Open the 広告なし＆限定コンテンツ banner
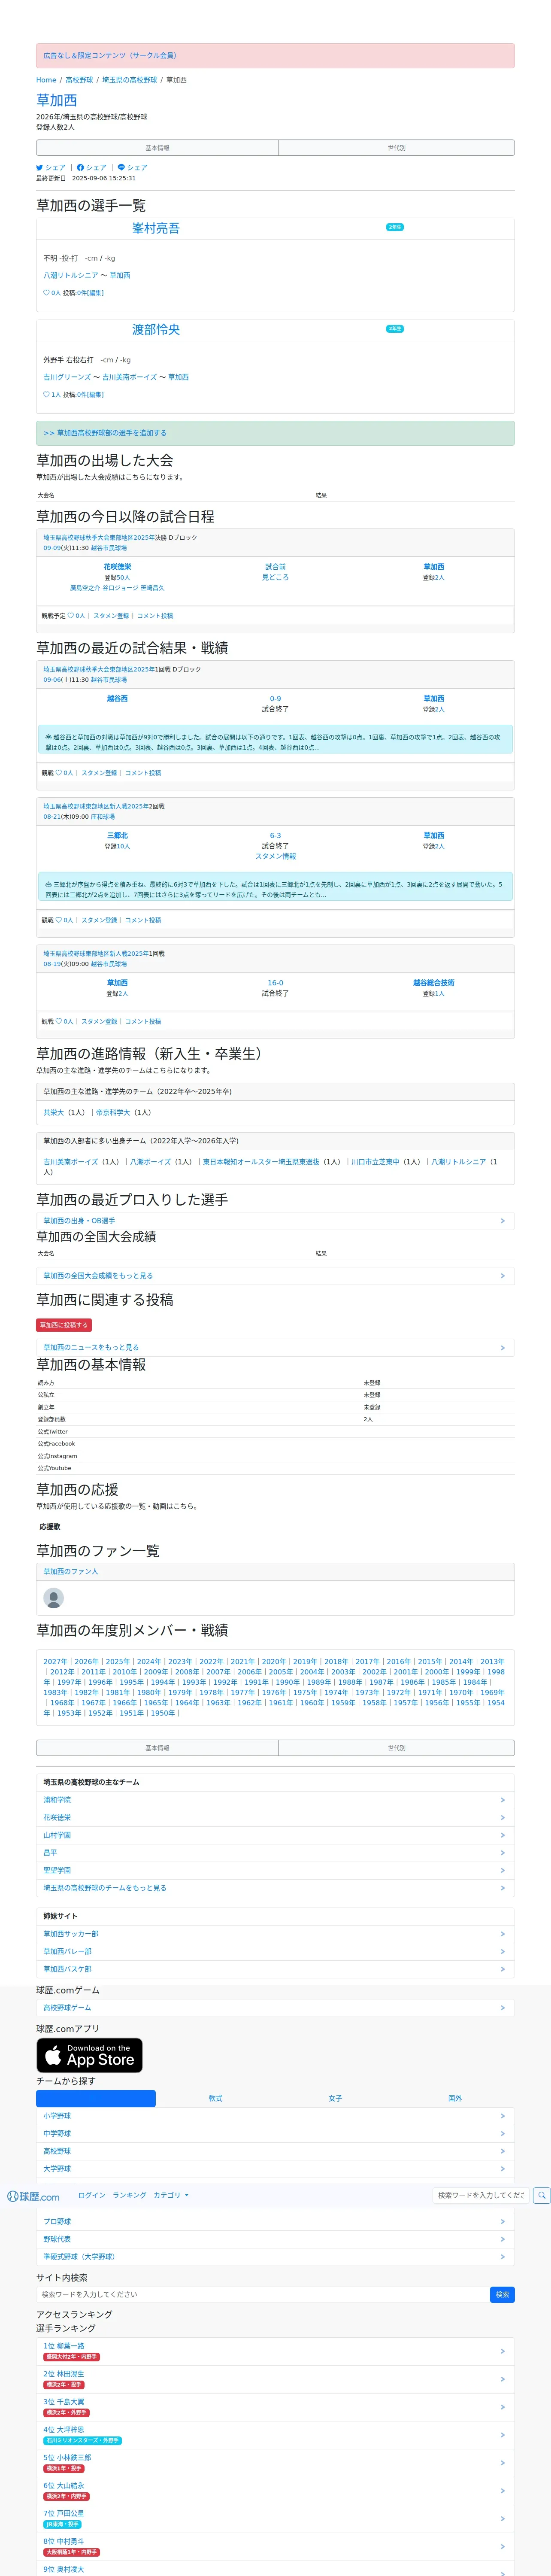Screen dimensions: 551x2576 (275, 55)
